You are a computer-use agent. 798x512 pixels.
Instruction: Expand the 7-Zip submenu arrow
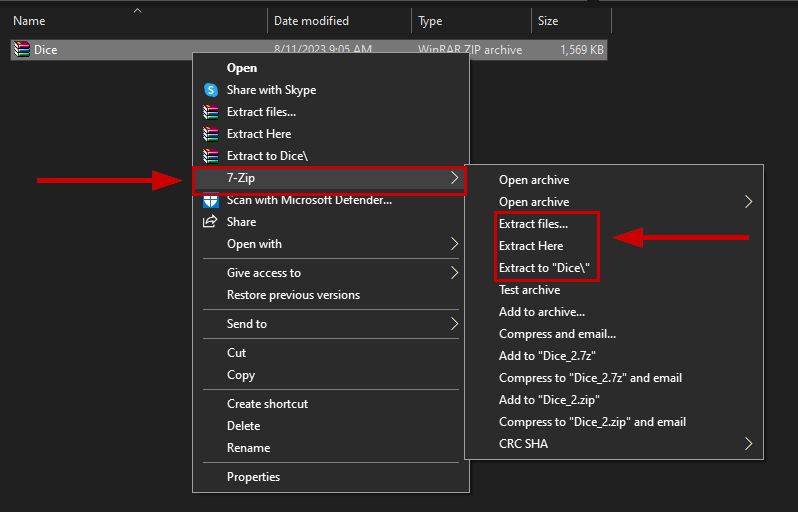(454, 178)
